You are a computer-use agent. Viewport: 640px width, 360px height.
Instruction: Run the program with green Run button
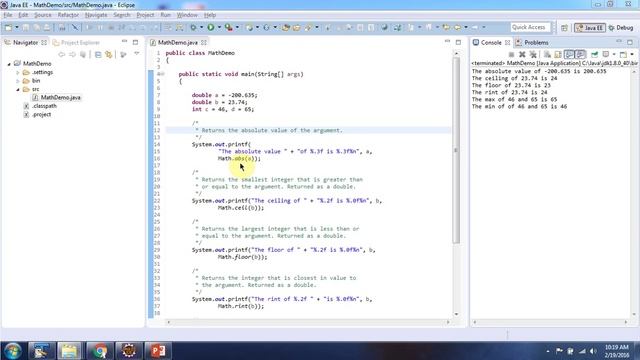tap(211, 27)
